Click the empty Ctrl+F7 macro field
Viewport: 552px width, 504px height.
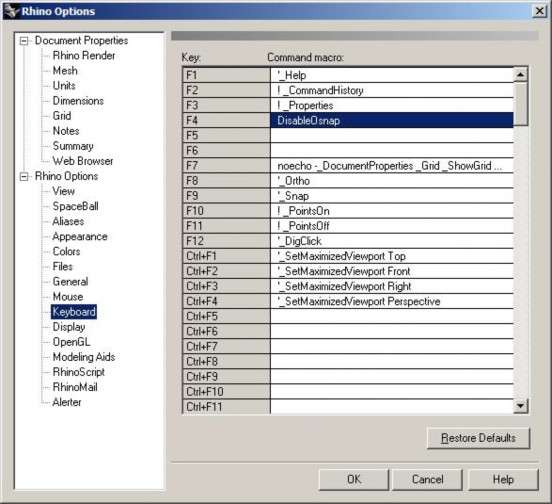pyautogui.click(x=392, y=347)
